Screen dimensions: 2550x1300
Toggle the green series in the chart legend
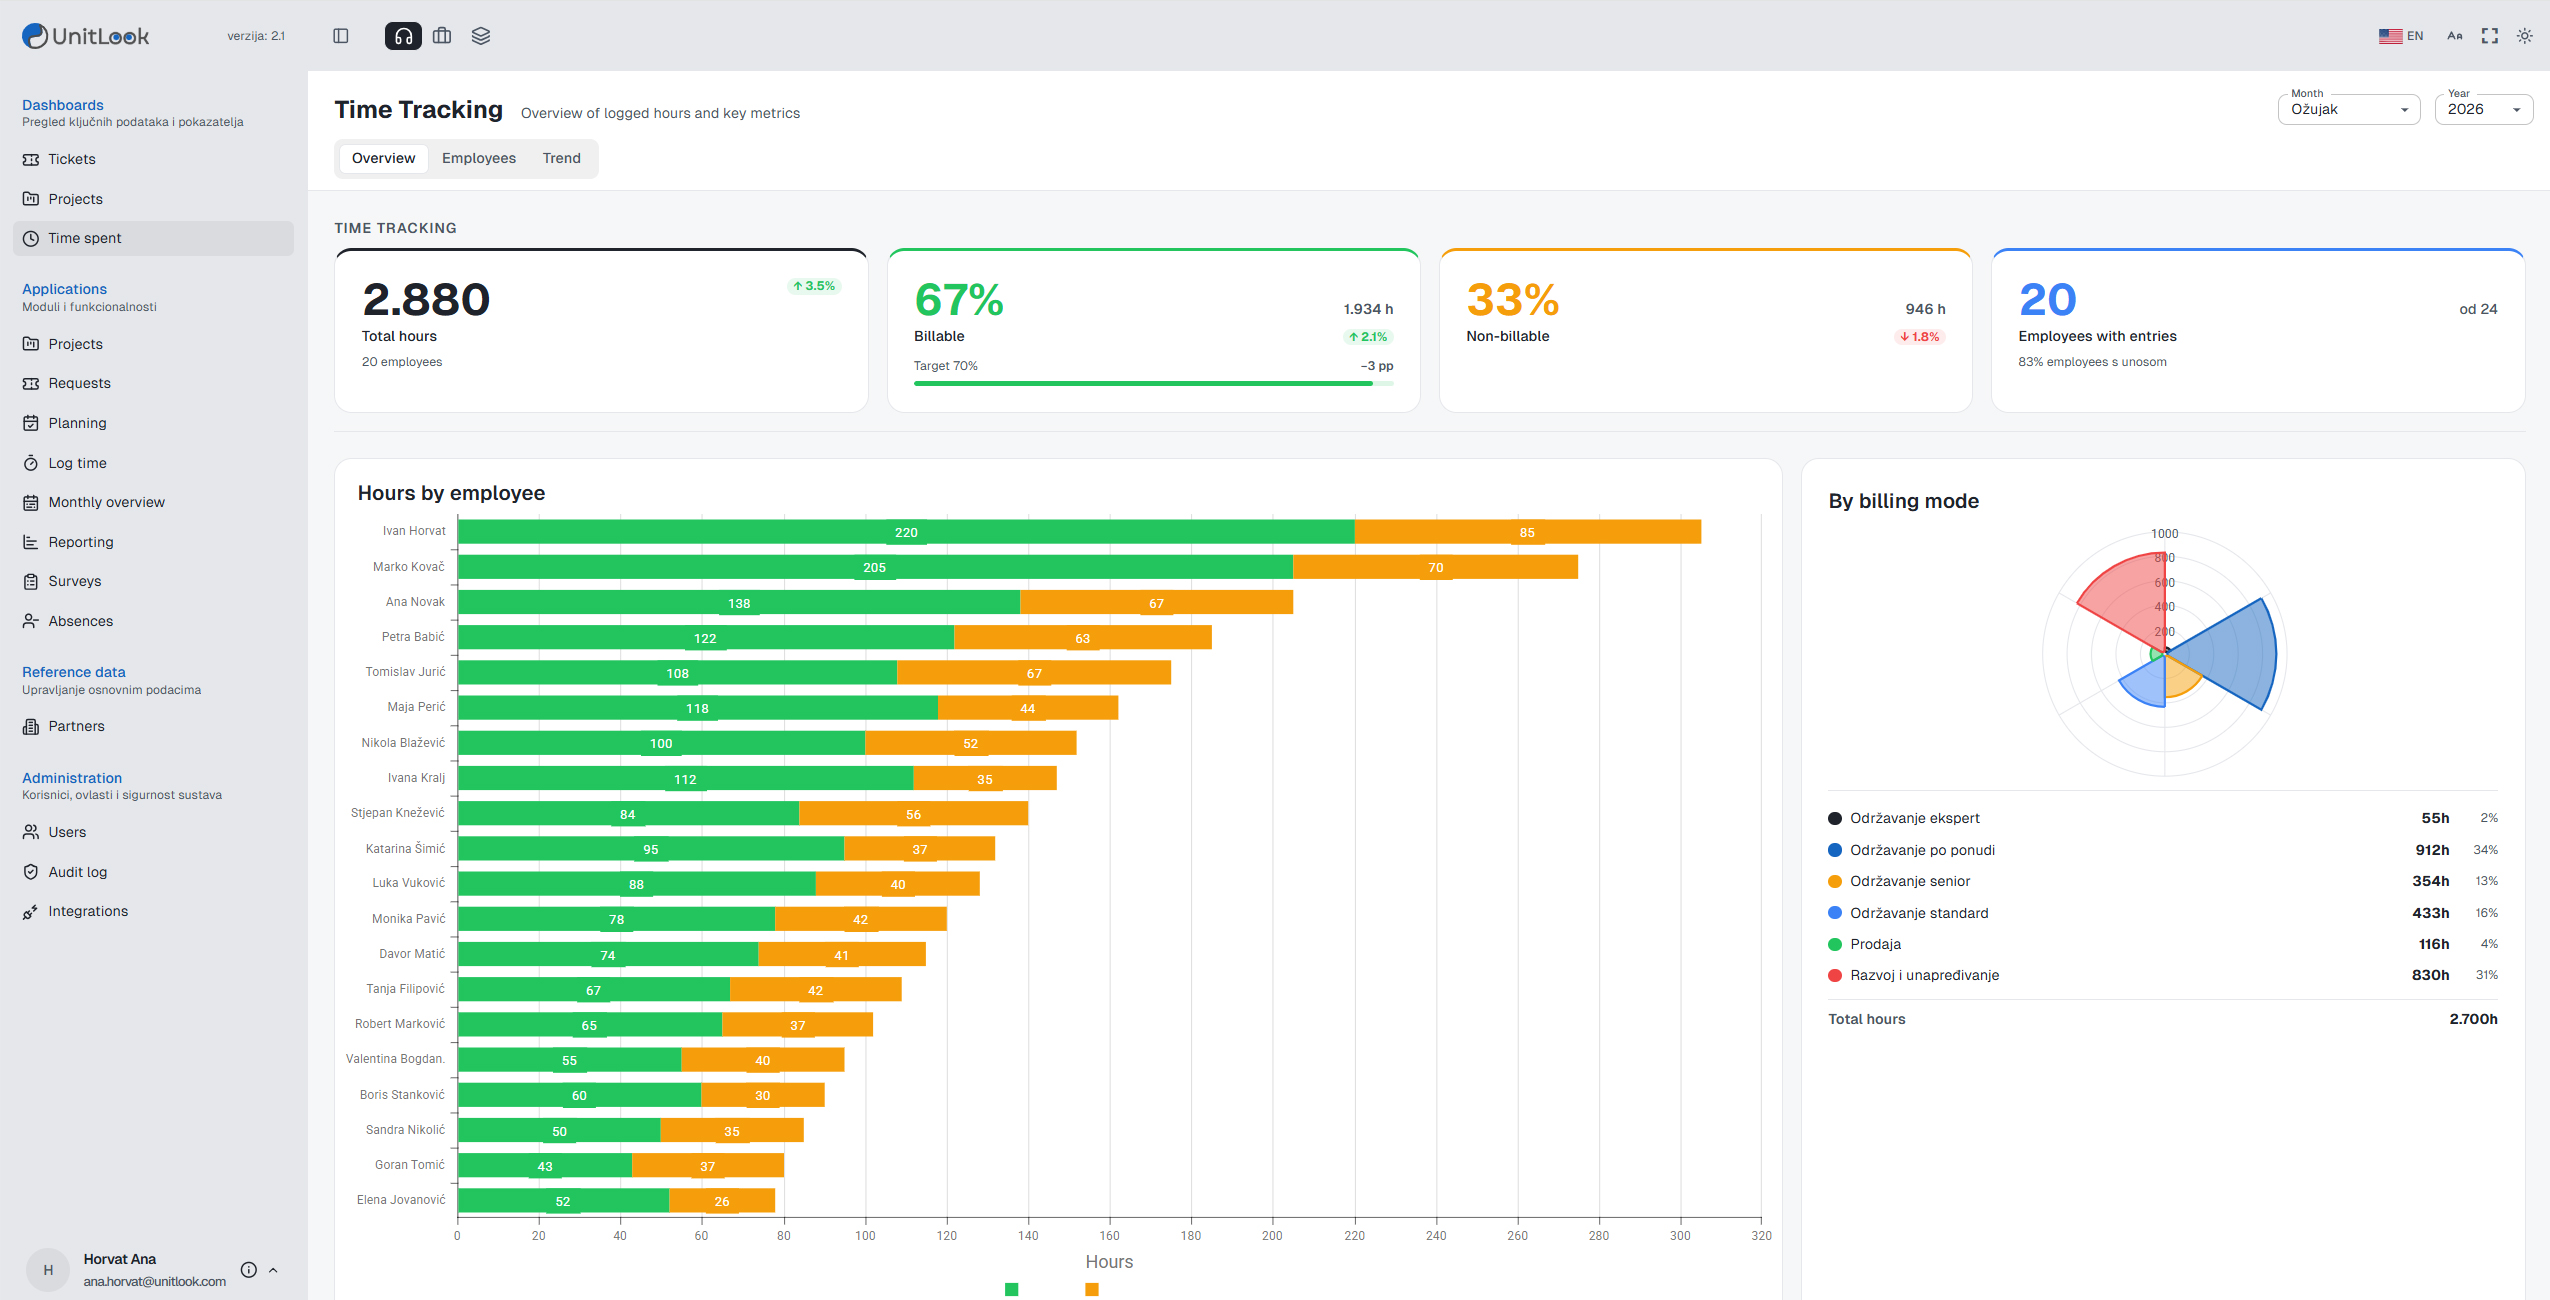coord(1011,1289)
